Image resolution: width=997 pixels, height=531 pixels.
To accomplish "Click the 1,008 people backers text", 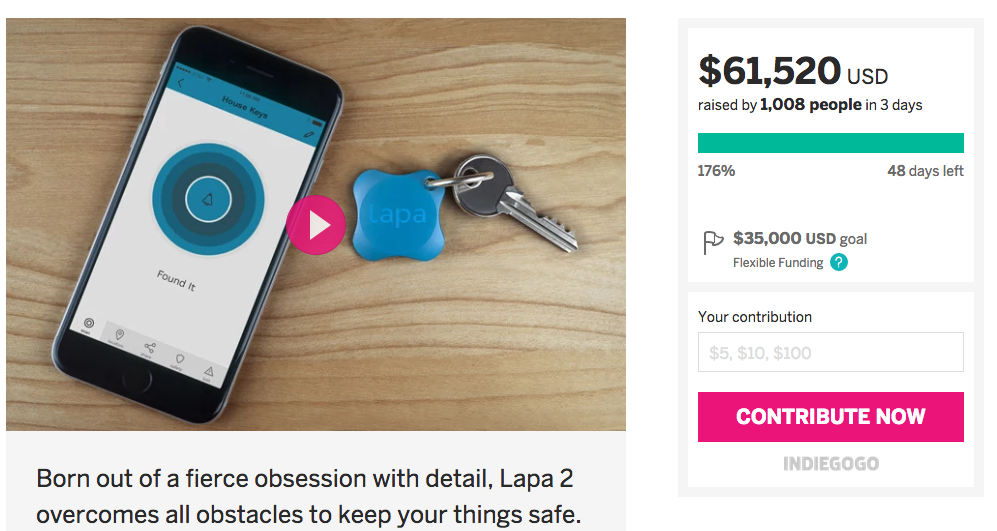I will click(x=811, y=105).
